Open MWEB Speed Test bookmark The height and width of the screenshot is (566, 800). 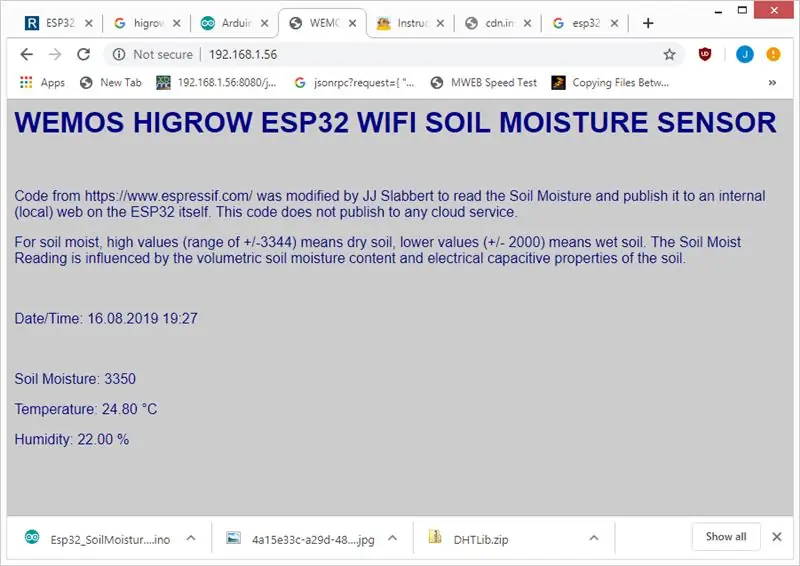click(x=484, y=83)
